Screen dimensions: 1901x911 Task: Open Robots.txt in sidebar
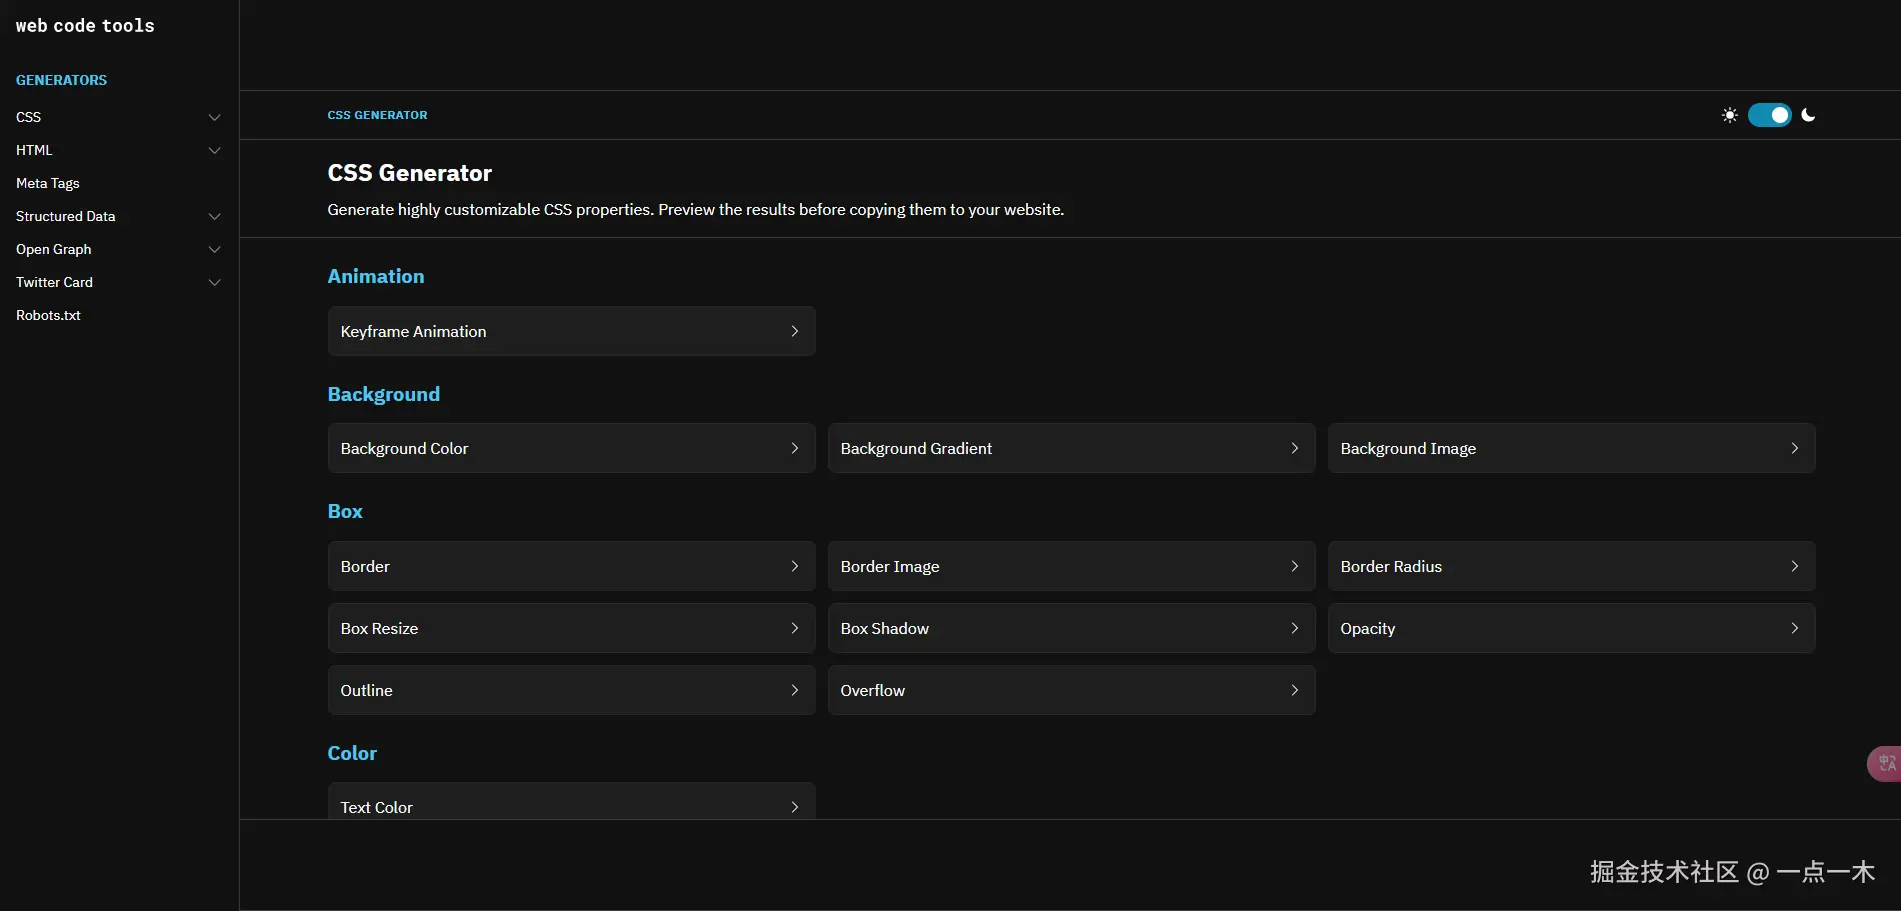48,315
